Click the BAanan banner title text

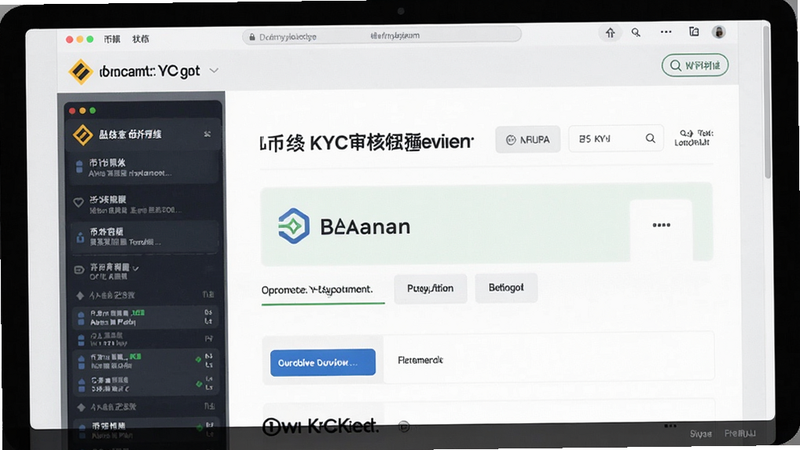(365, 227)
